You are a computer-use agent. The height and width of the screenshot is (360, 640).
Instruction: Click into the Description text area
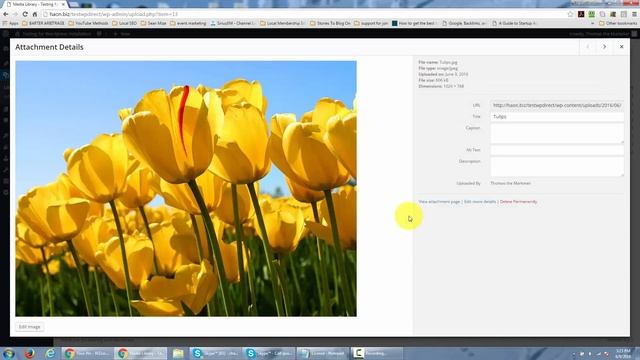coord(557,167)
